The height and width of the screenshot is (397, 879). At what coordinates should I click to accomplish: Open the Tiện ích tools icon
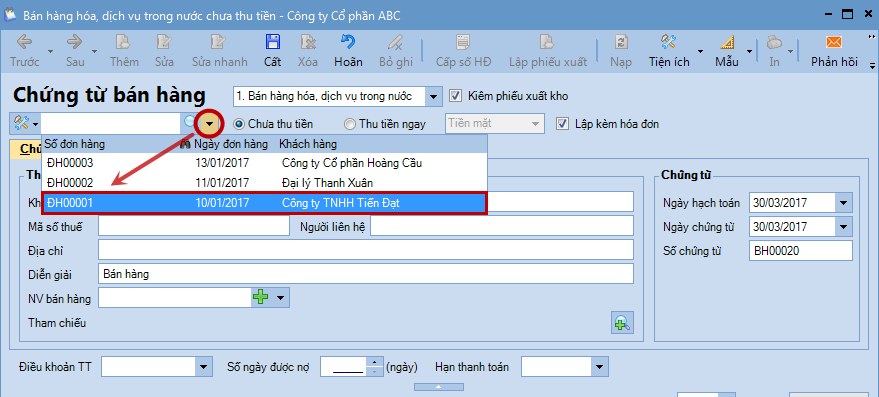click(x=668, y=43)
